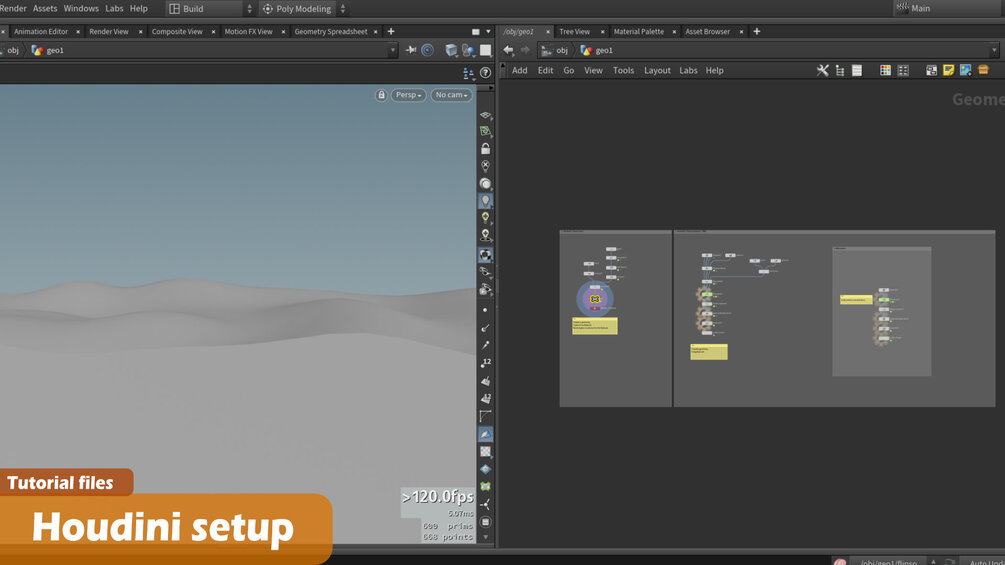The height and width of the screenshot is (565, 1005).
Task: Open the Tool Menu wrench icon
Action: pyautogui.click(x=822, y=70)
